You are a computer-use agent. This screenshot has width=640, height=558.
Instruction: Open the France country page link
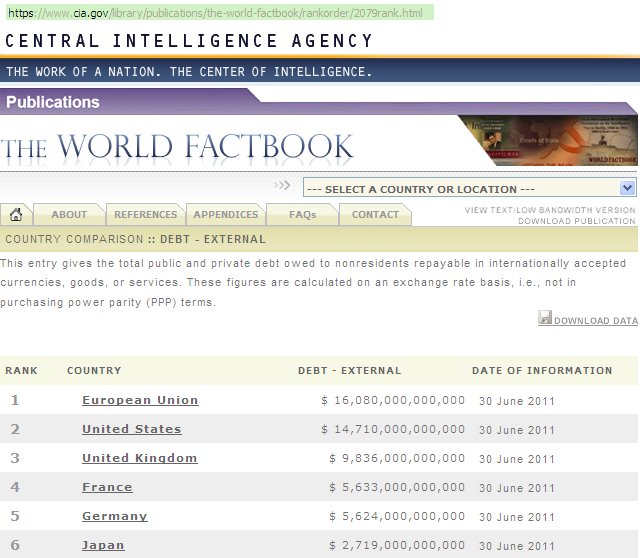coord(107,487)
